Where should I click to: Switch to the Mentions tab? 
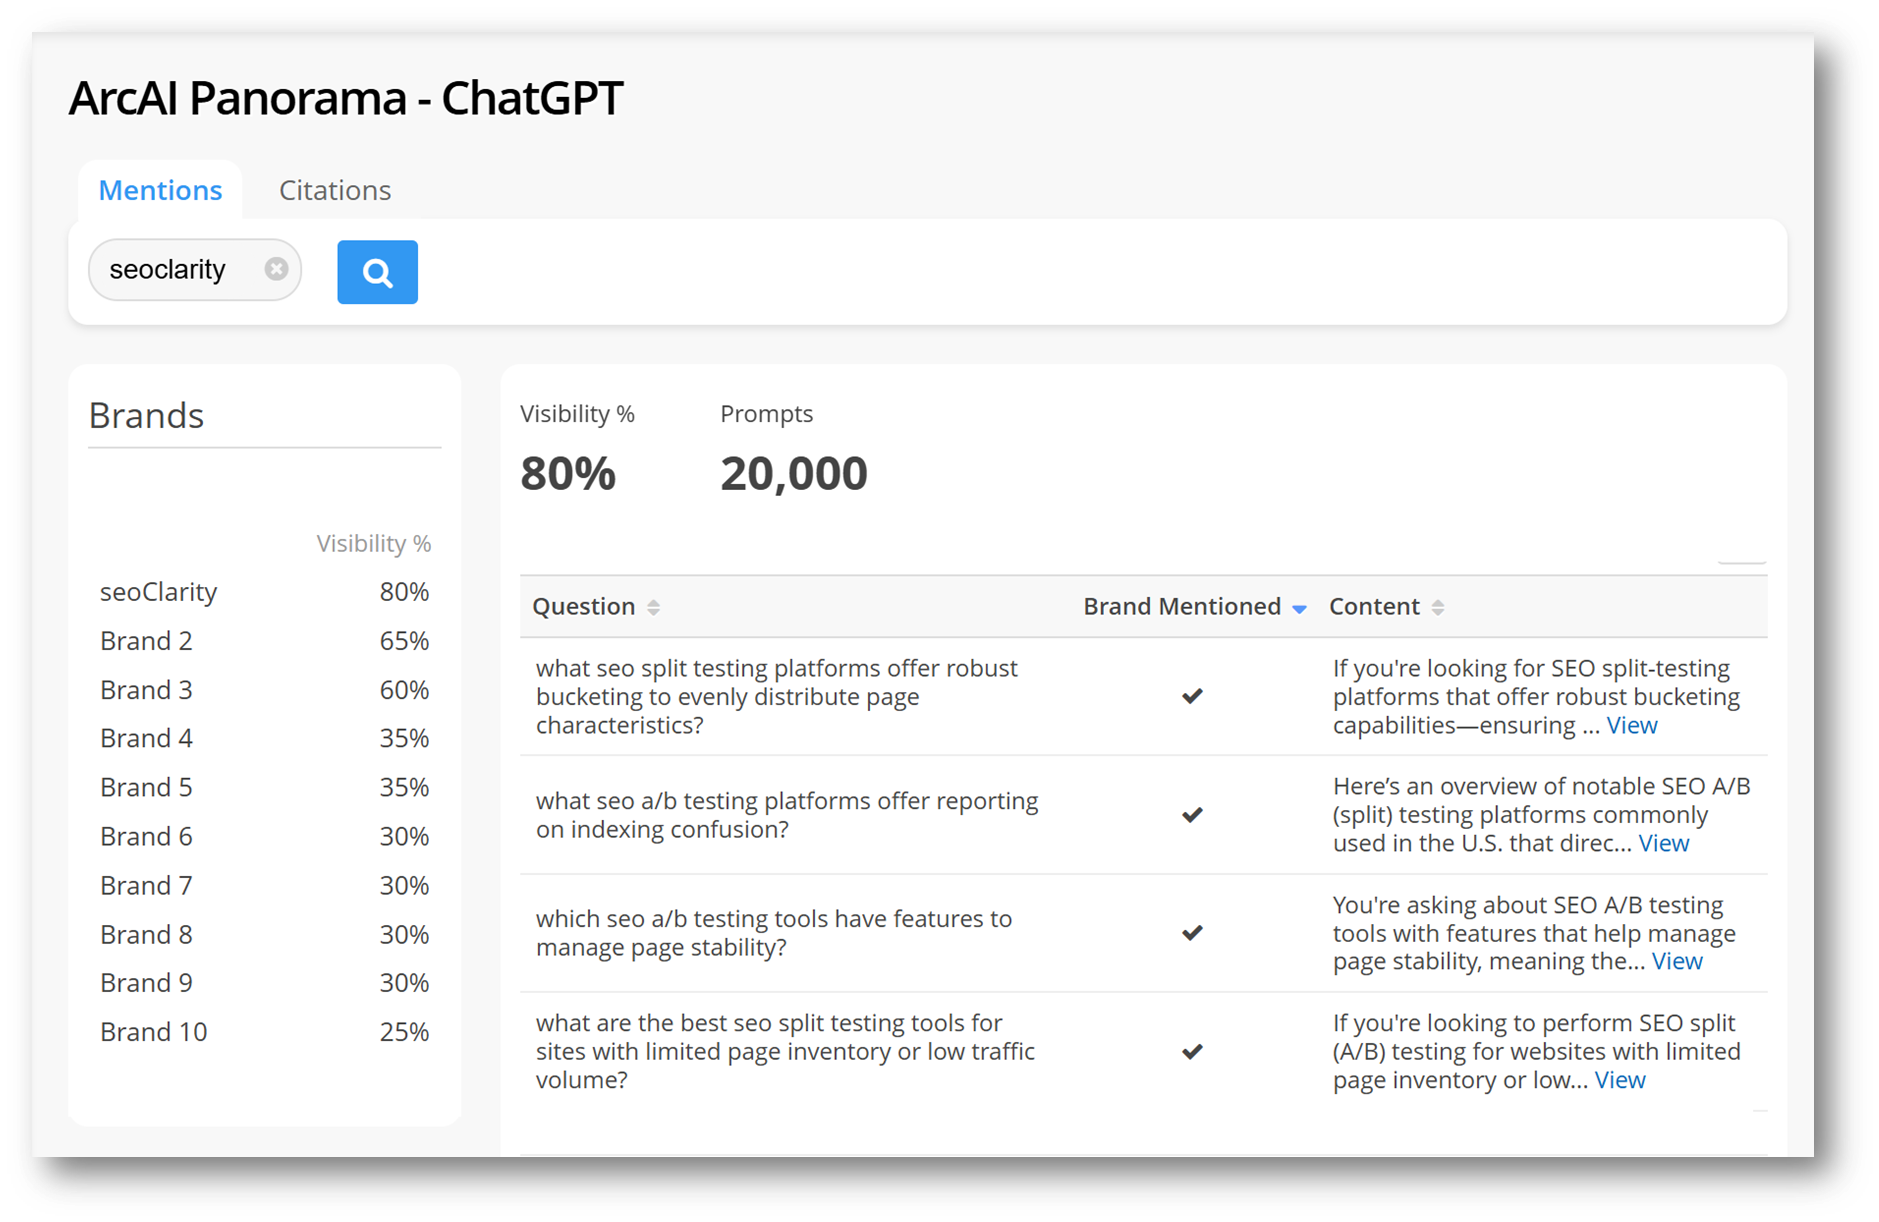click(160, 190)
